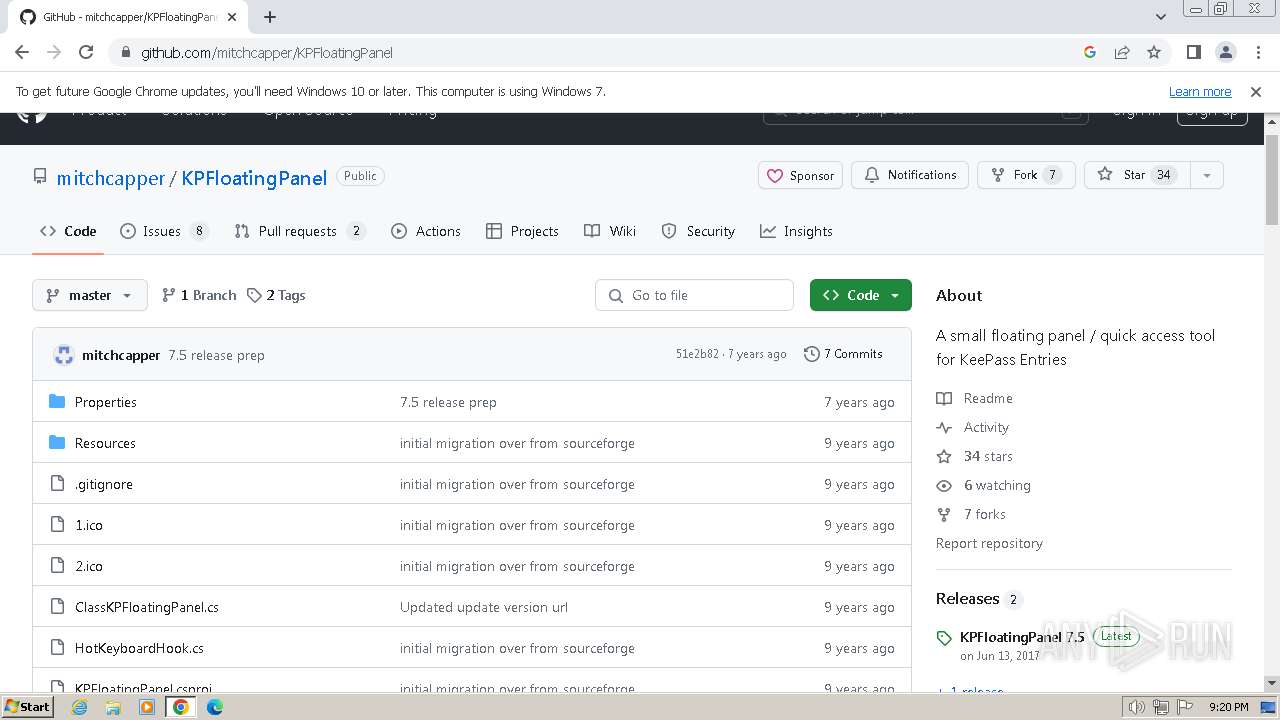The image size is (1280, 720).
Task: Open the Projects tab
Action: 522,231
